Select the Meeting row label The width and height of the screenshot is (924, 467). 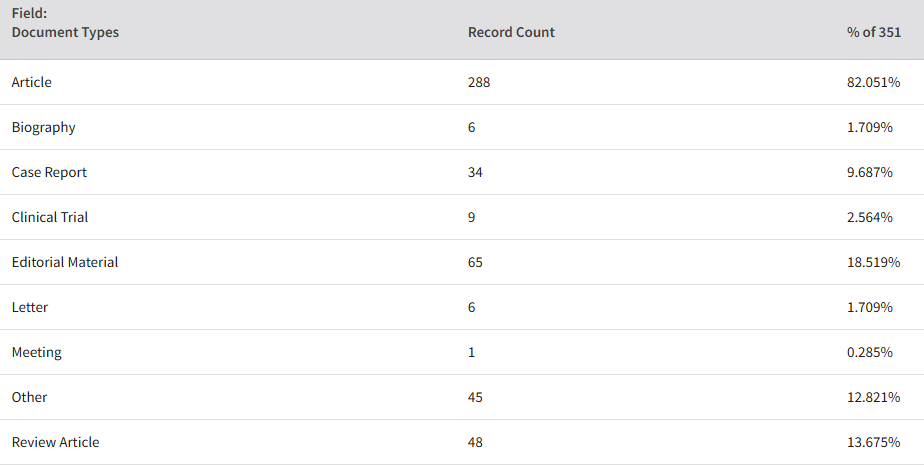(x=37, y=352)
